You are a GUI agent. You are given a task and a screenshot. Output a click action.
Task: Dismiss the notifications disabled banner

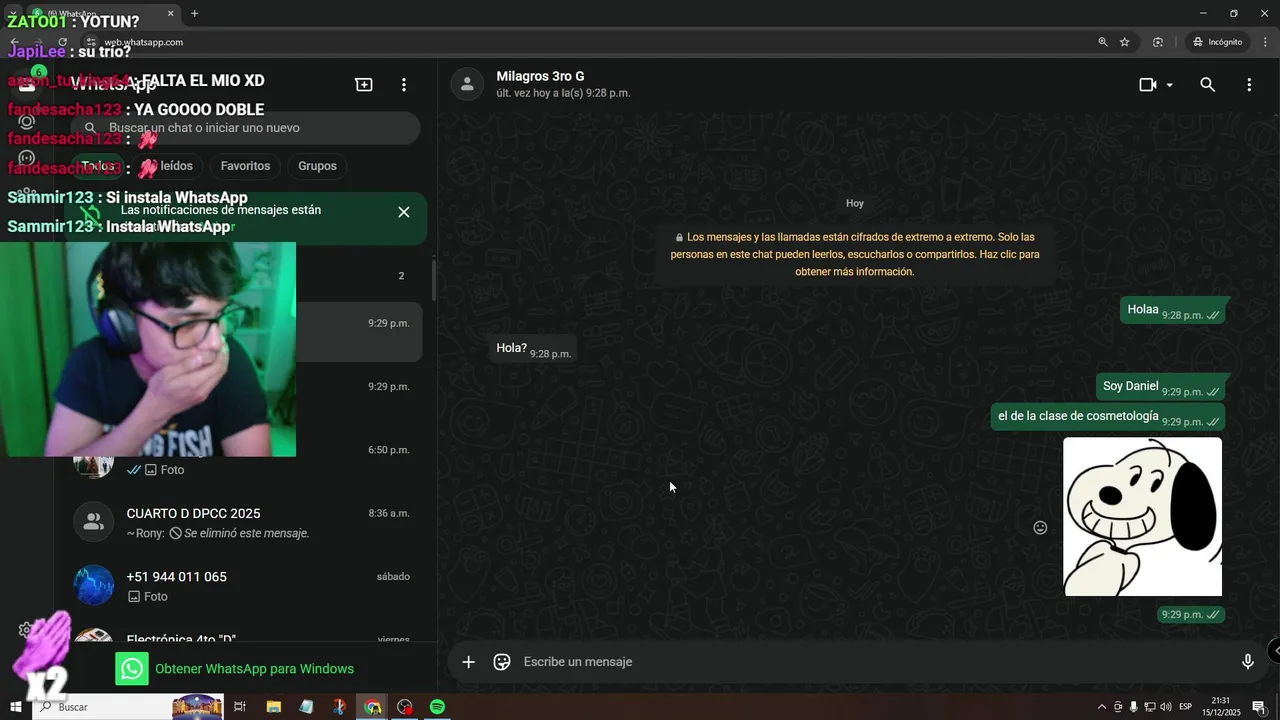[x=404, y=212]
